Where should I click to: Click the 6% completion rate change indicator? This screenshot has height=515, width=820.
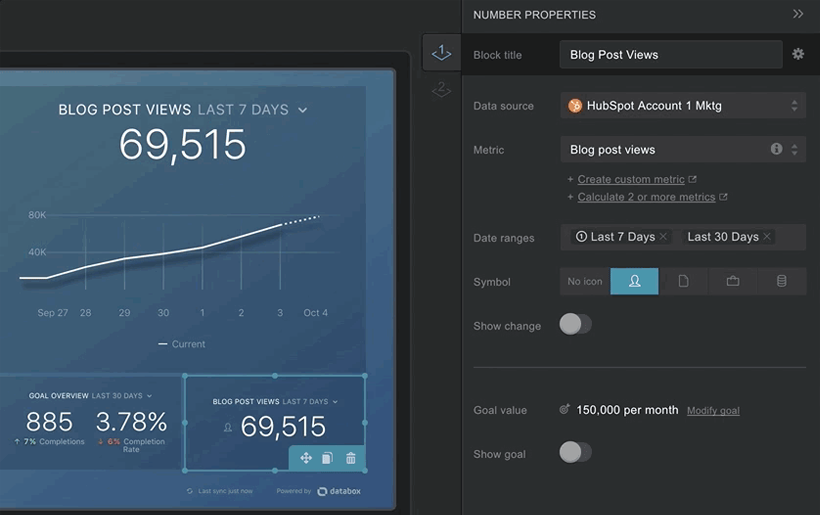[x=109, y=441]
